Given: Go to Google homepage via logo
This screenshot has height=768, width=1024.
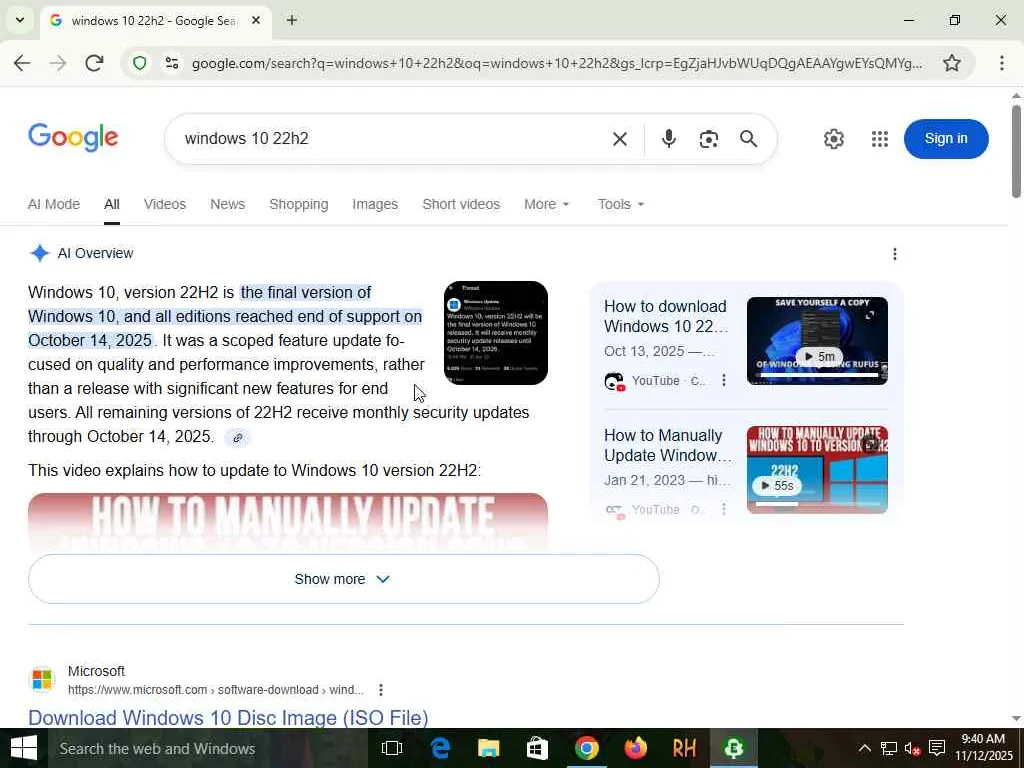Looking at the screenshot, I should (x=73, y=137).
